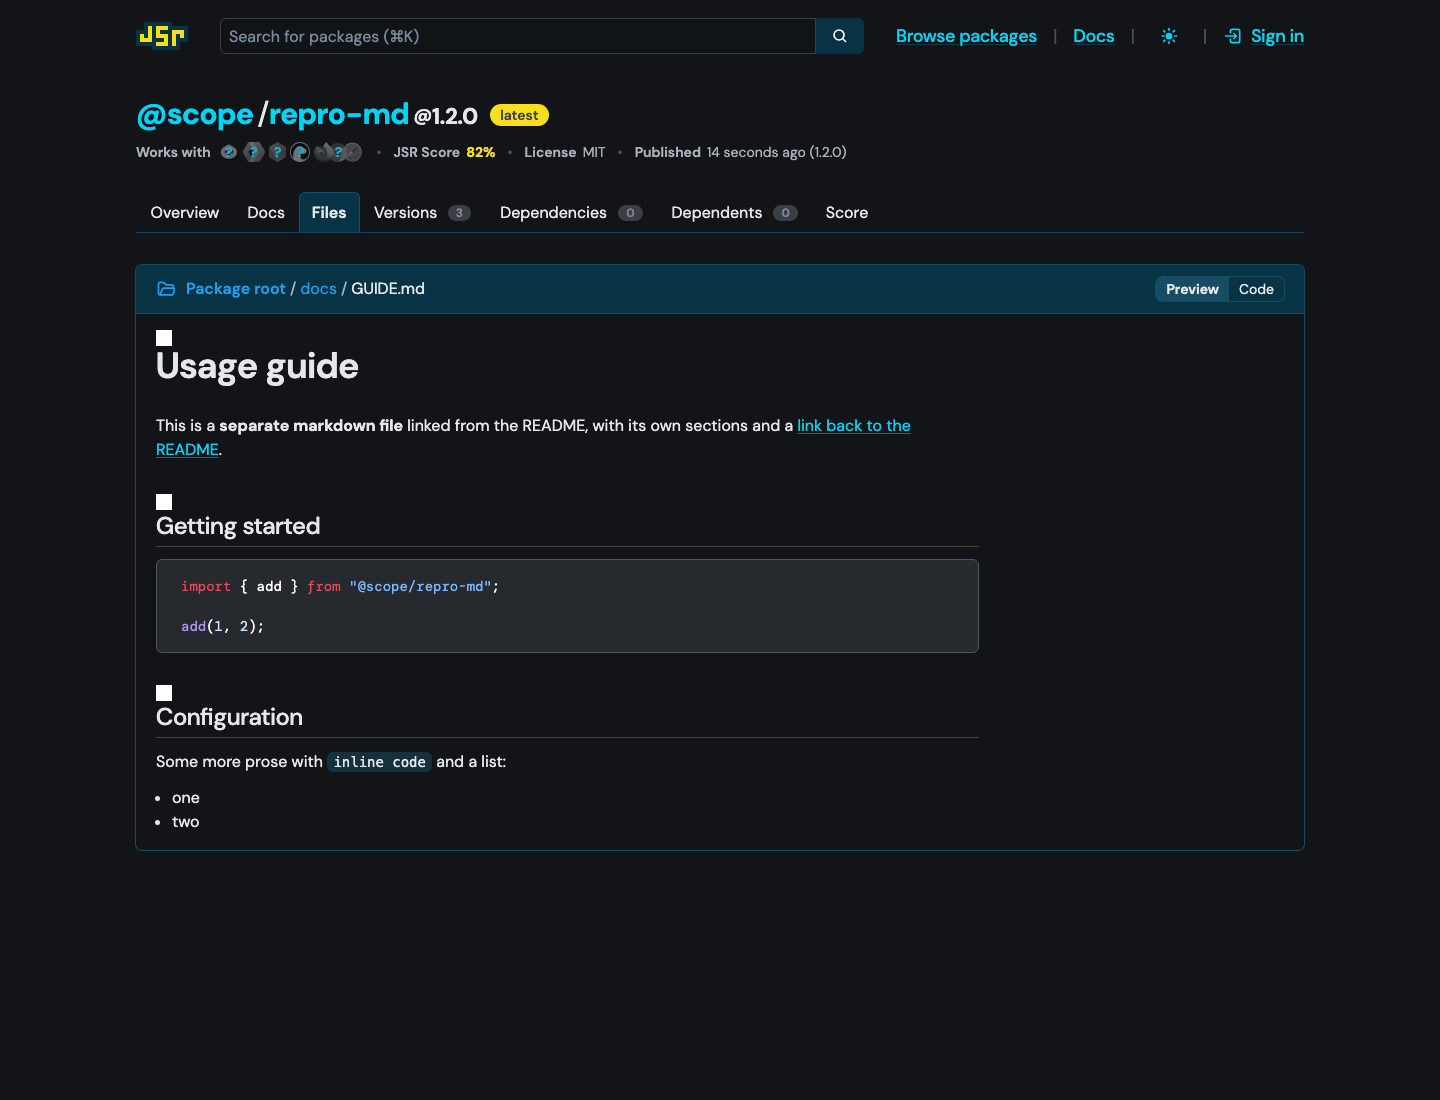Click the 'Getting started' heading
The width and height of the screenshot is (1440, 1100).
click(238, 526)
